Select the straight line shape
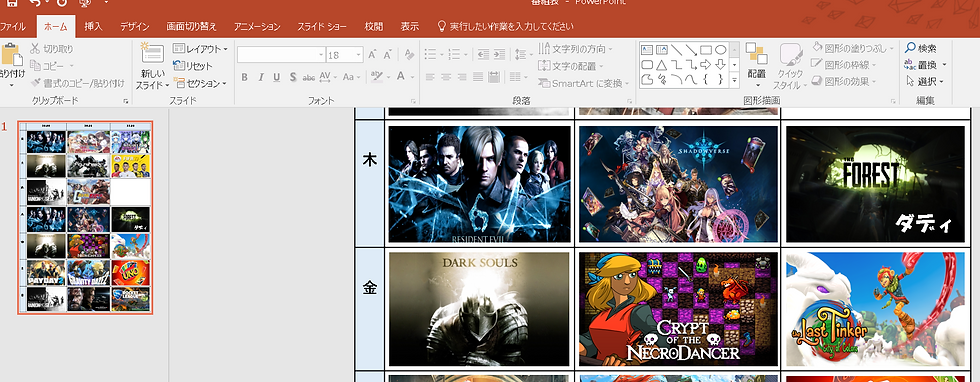980x382 pixels. 677,49
